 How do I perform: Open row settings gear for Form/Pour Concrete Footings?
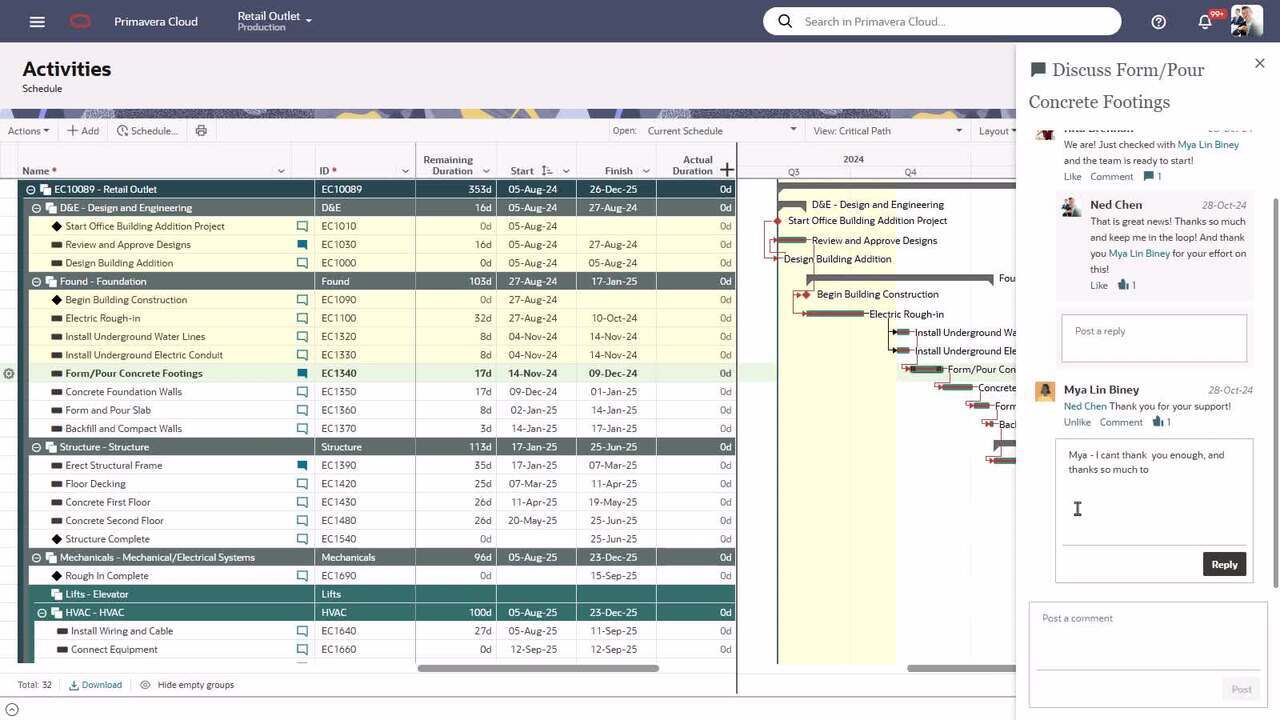[x=9, y=374]
